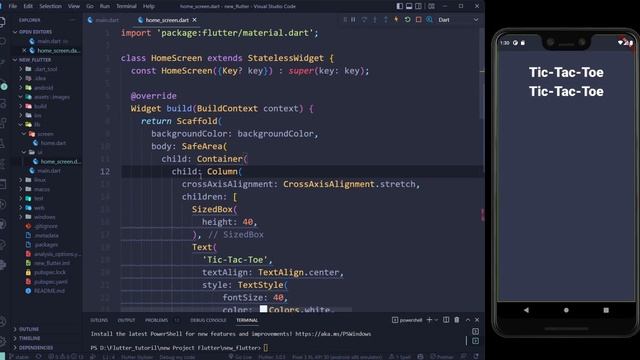The width and height of the screenshot is (640, 360).
Task: Click the white Colors.white color swatch
Action: [x=263, y=309]
